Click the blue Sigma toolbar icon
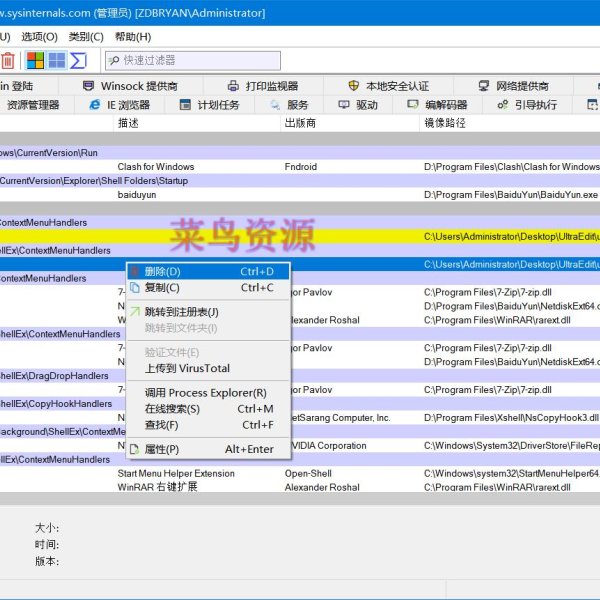600x600 pixels. (x=78, y=60)
